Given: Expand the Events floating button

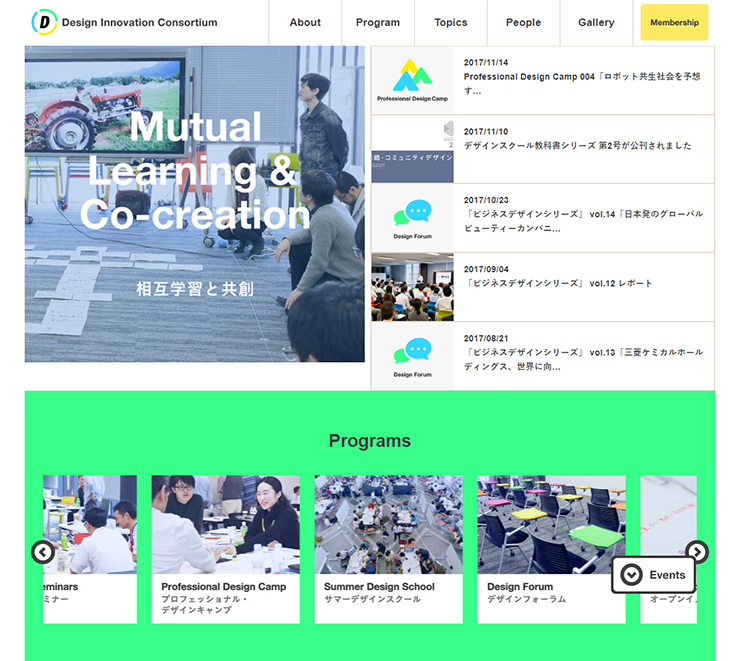Looking at the screenshot, I should click(654, 575).
